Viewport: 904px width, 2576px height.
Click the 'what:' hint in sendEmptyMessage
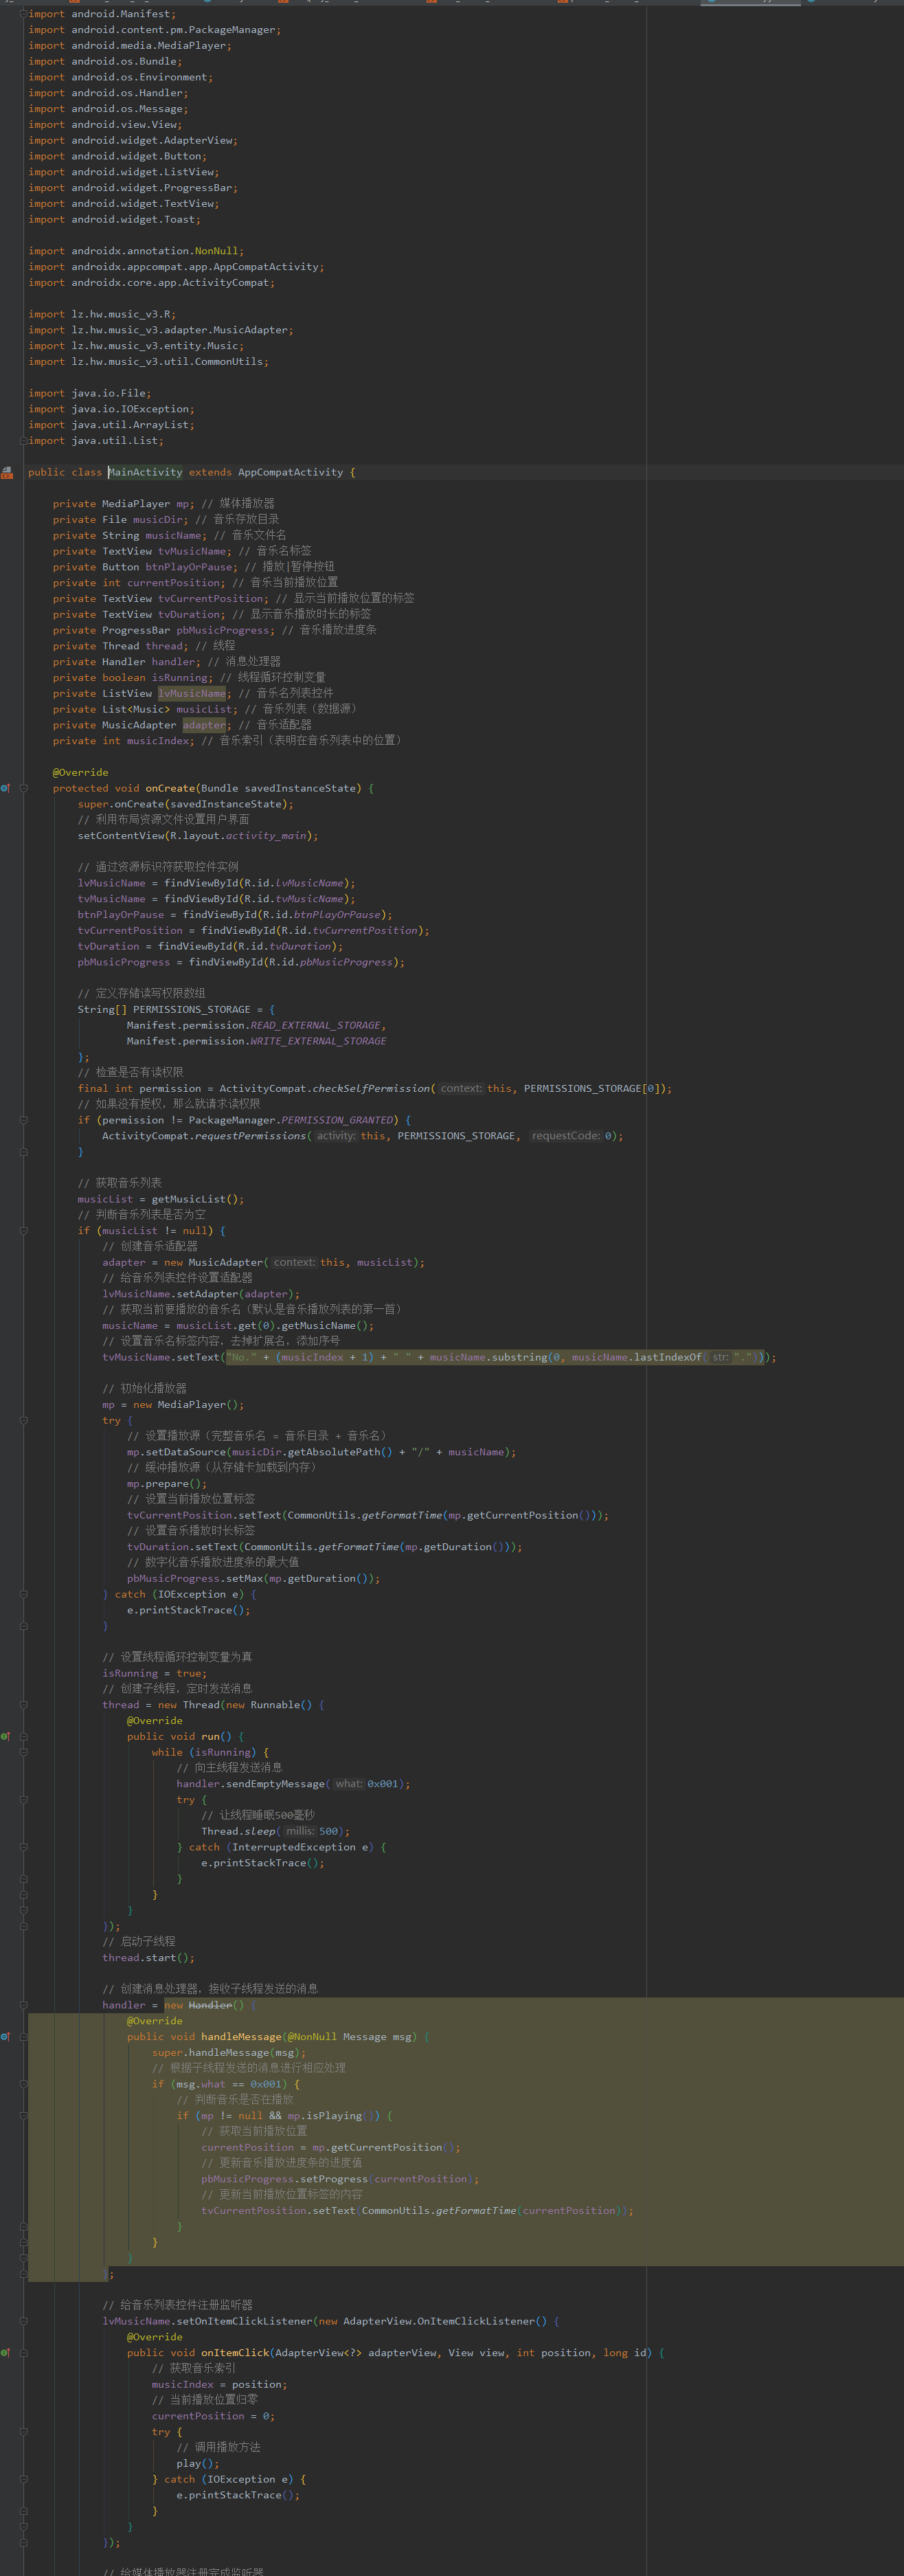tap(348, 1784)
